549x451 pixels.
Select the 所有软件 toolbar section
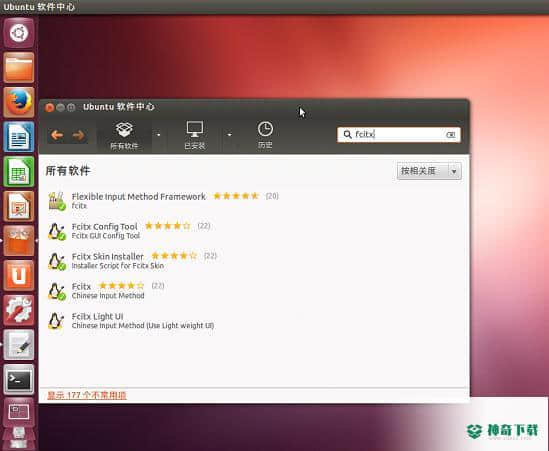(x=124, y=136)
